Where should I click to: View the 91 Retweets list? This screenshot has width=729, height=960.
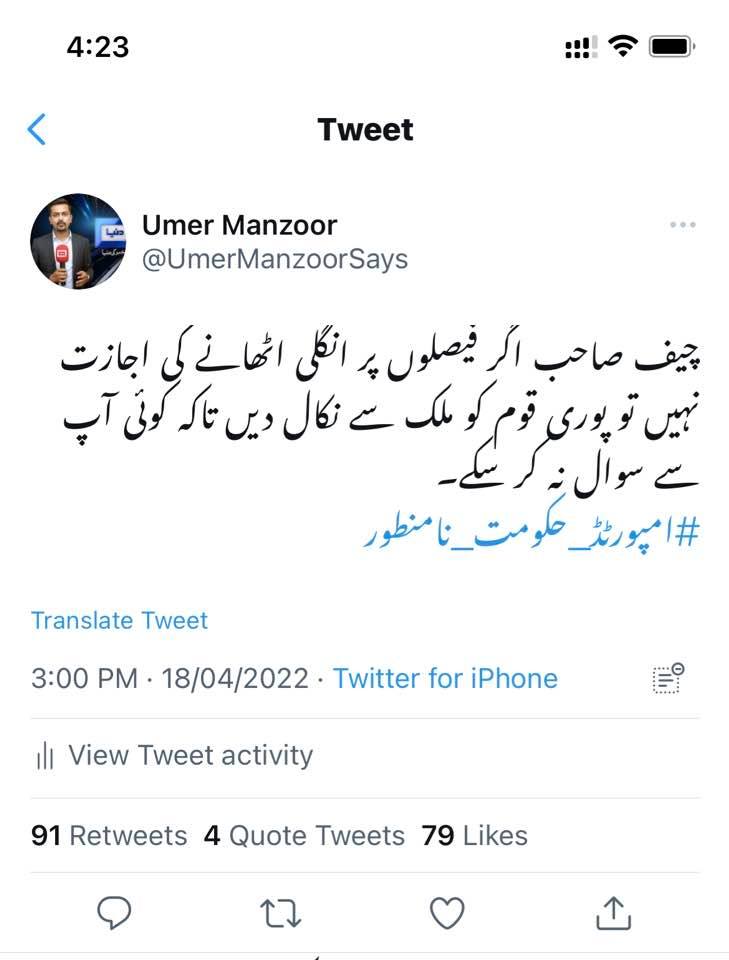[x=109, y=836]
